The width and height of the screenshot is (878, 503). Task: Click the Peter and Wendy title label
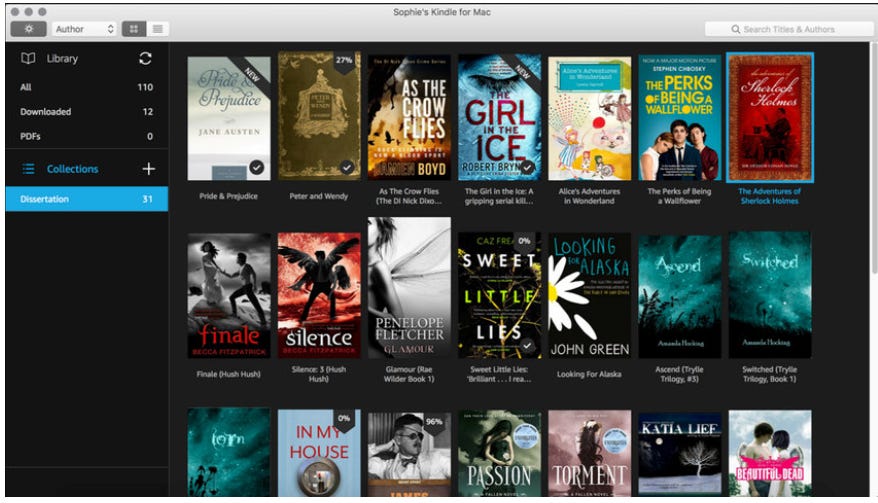(319, 196)
